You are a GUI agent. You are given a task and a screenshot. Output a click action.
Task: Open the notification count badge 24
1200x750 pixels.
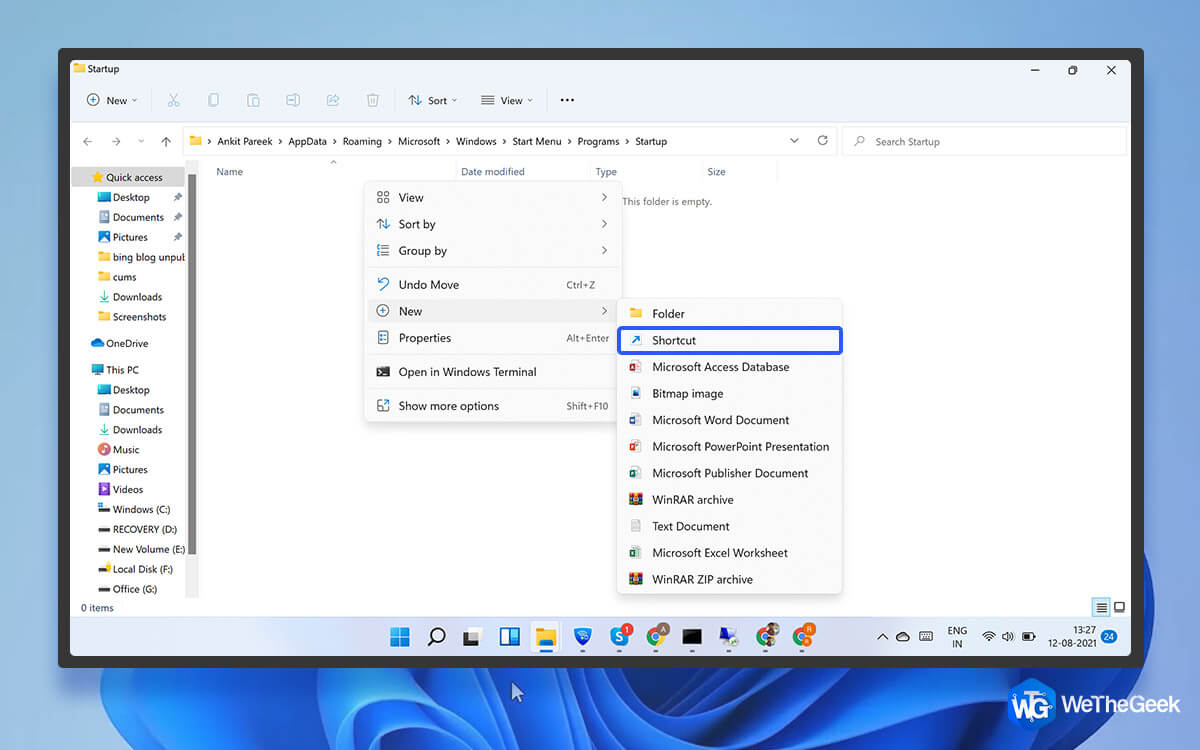(x=1108, y=636)
